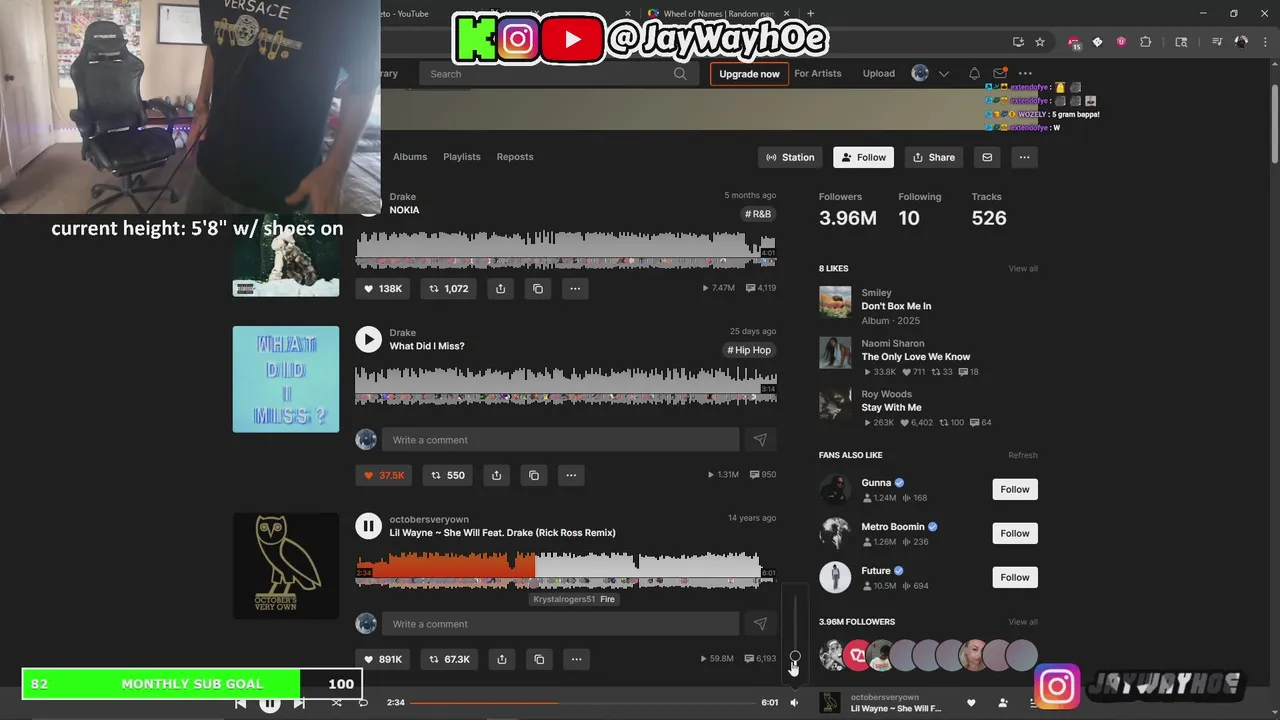
Task: Click Upgrade now
Action: pos(749,74)
